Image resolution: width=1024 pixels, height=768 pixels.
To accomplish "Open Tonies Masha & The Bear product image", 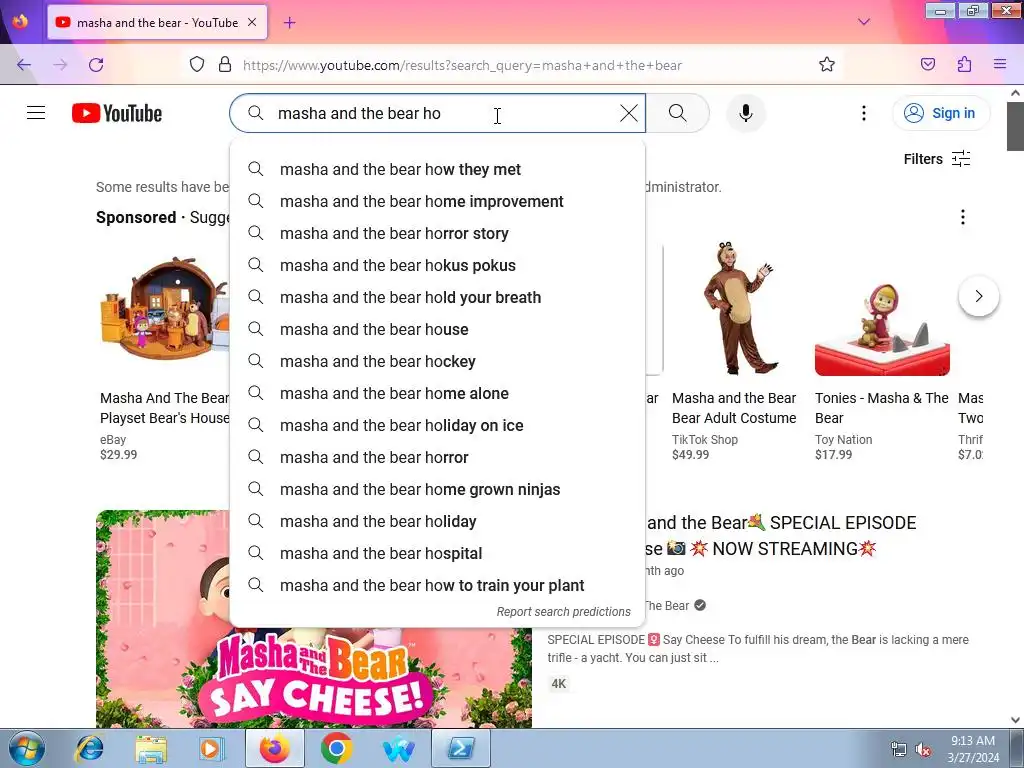I will tap(882, 327).
